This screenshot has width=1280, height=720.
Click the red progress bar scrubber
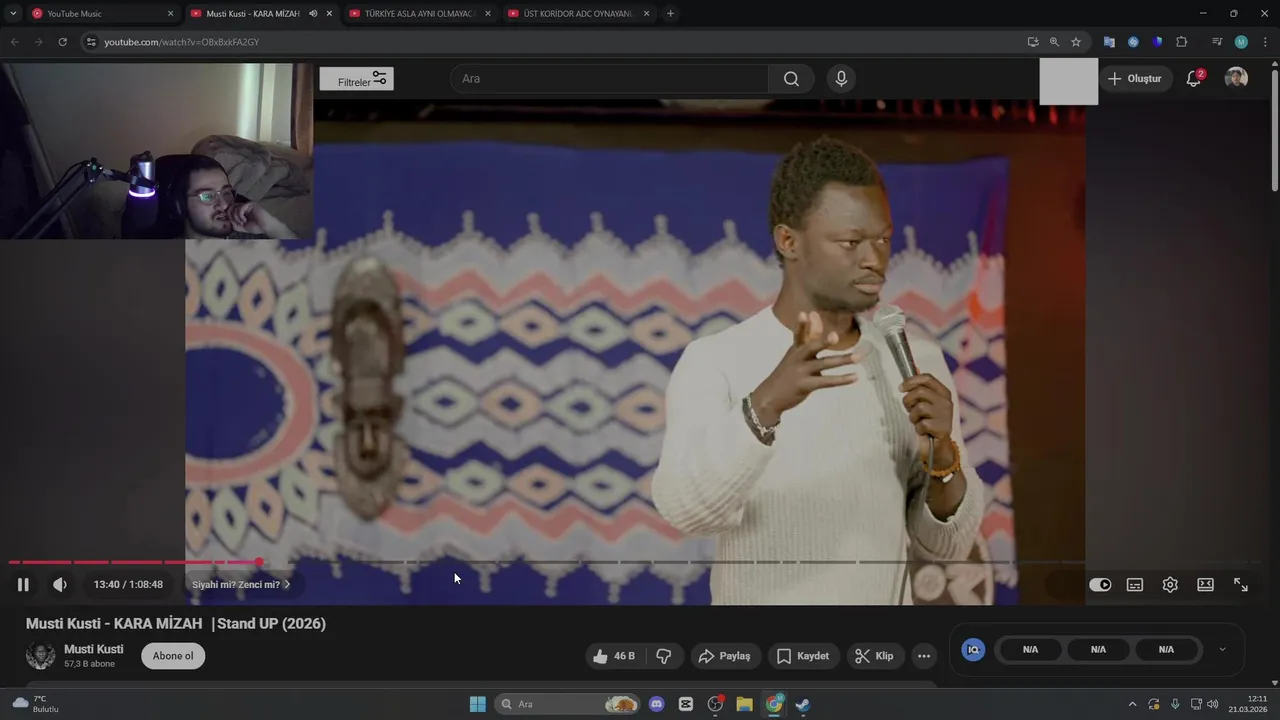click(259, 562)
